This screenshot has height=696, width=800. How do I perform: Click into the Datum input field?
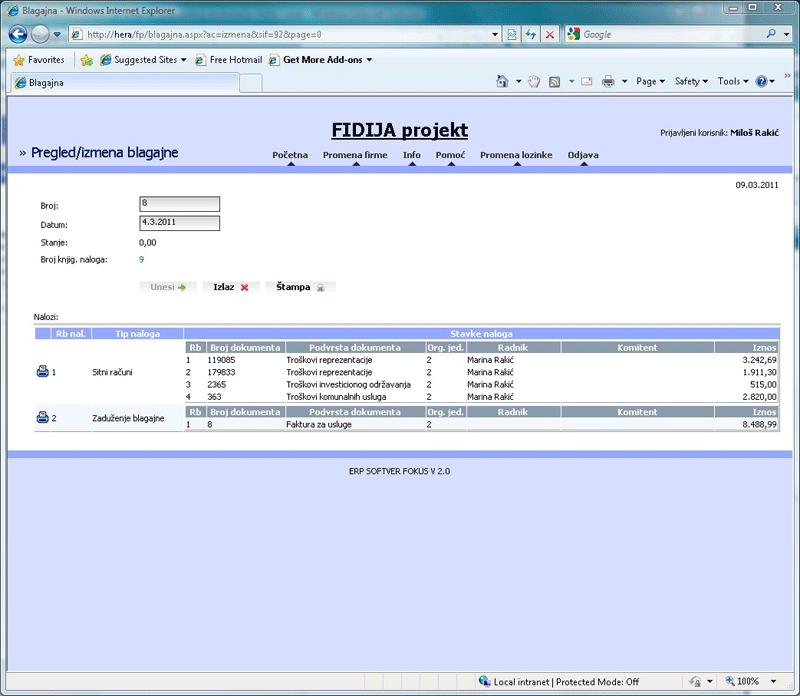(179, 223)
